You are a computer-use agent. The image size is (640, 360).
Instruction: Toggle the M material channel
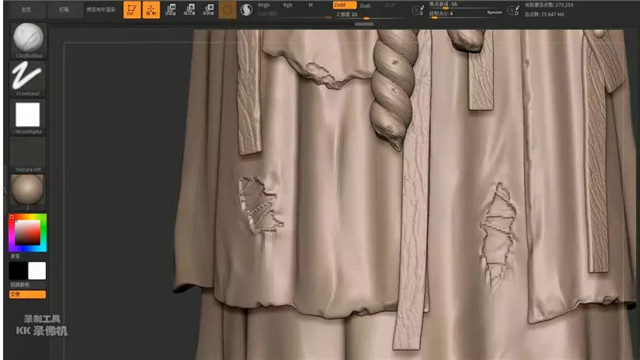(x=311, y=5)
